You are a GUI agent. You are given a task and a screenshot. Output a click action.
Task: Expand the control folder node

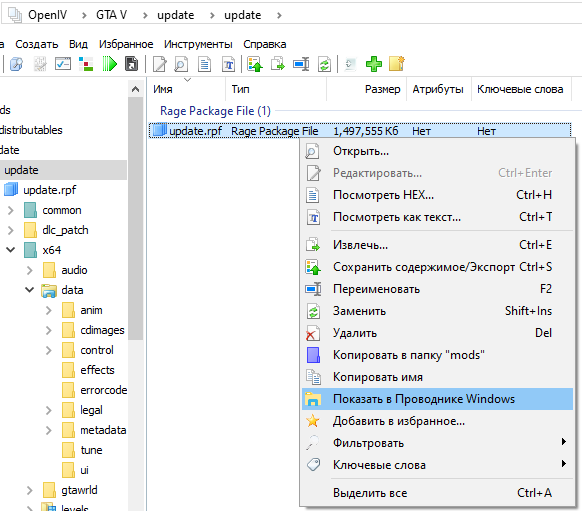click(x=49, y=350)
